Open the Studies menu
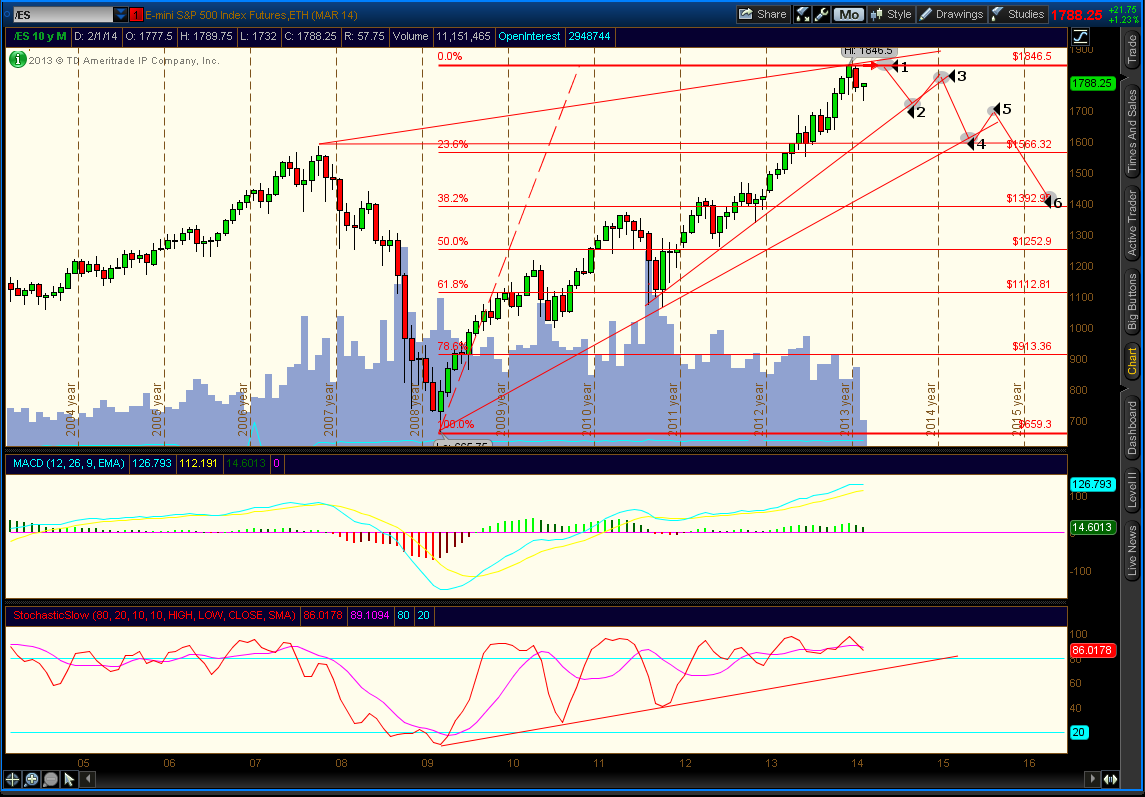1145x797 pixels. click(x=1019, y=14)
